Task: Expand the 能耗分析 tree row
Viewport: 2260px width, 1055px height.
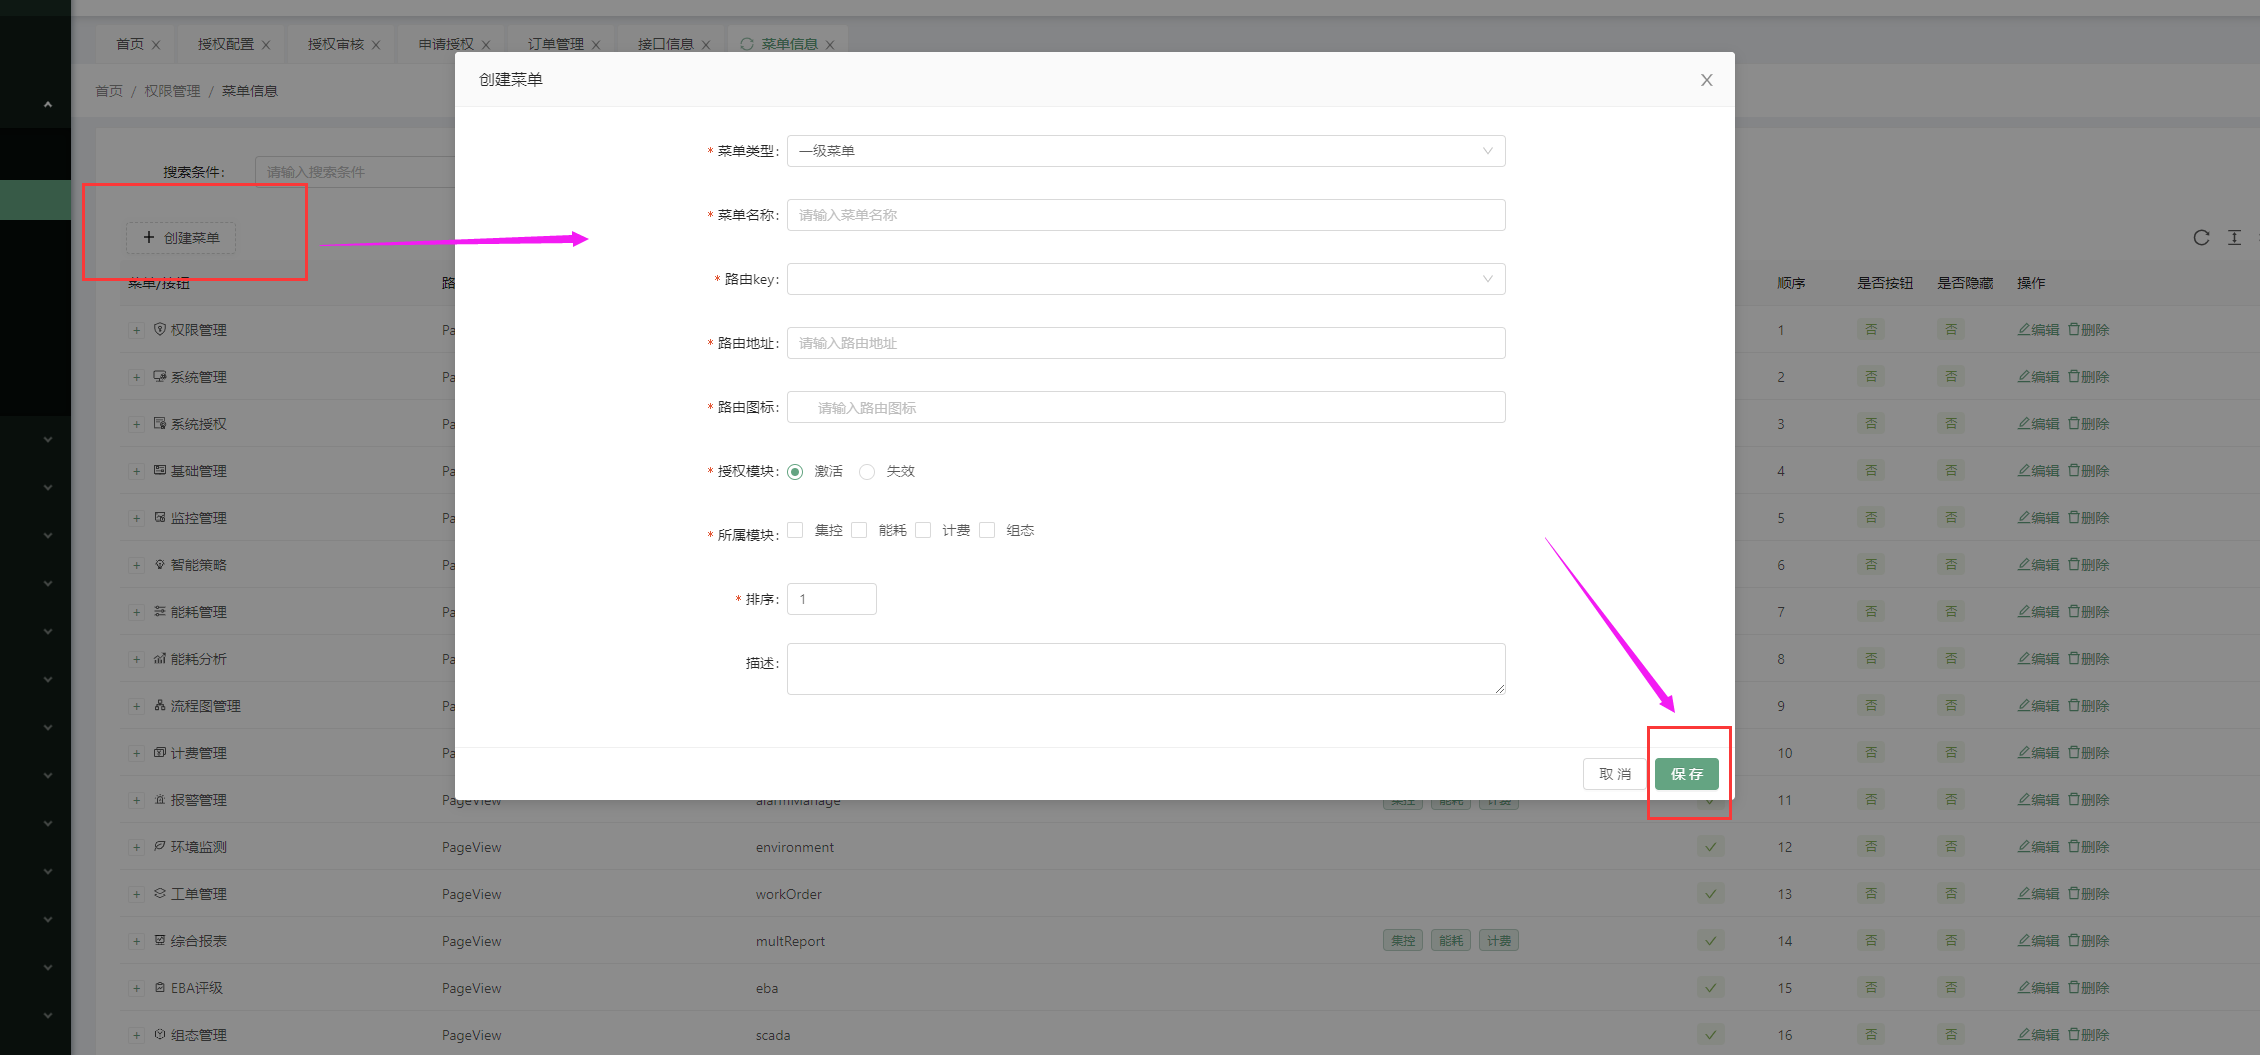Action: click(136, 659)
